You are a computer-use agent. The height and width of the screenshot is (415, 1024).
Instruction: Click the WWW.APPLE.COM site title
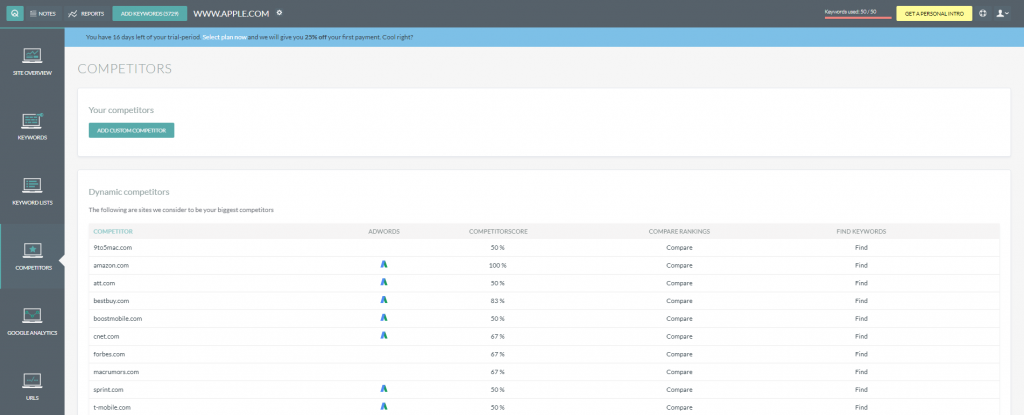(x=232, y=13)
